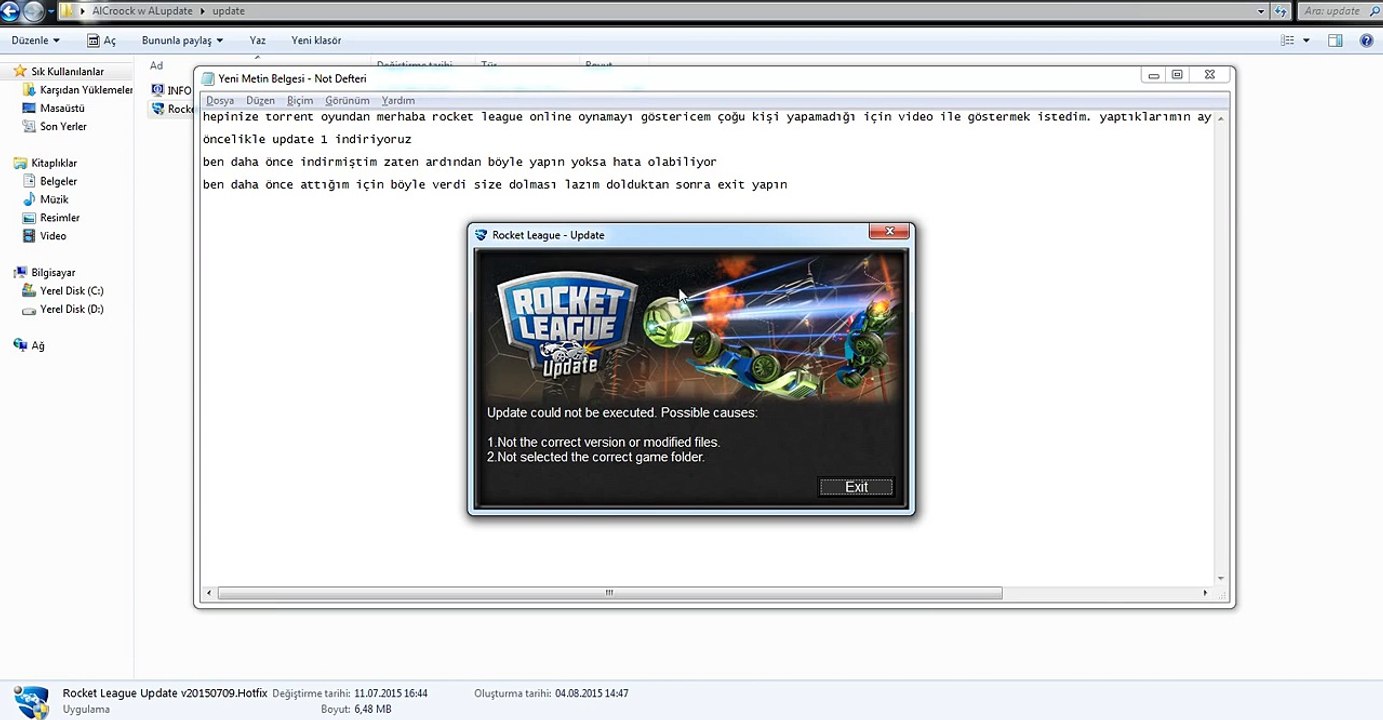The height and width of the screenshot is (720, 1383).
Task: Open the Müzik library
Action: click(x=54, y=199)
